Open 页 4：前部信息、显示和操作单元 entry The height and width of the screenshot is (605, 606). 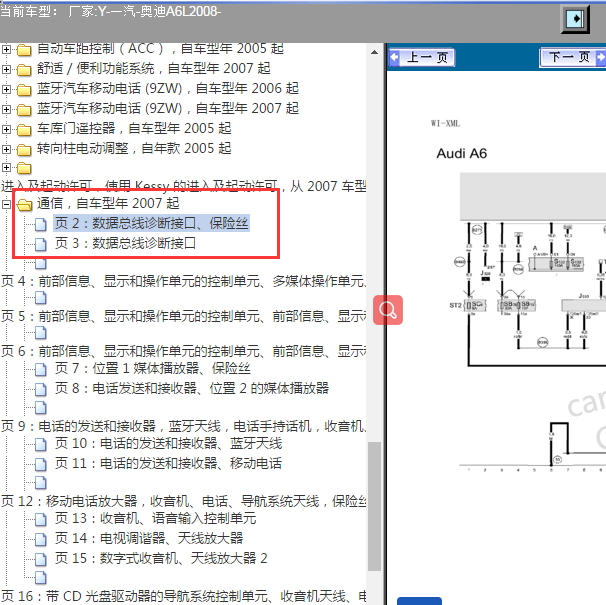[183, 281]
